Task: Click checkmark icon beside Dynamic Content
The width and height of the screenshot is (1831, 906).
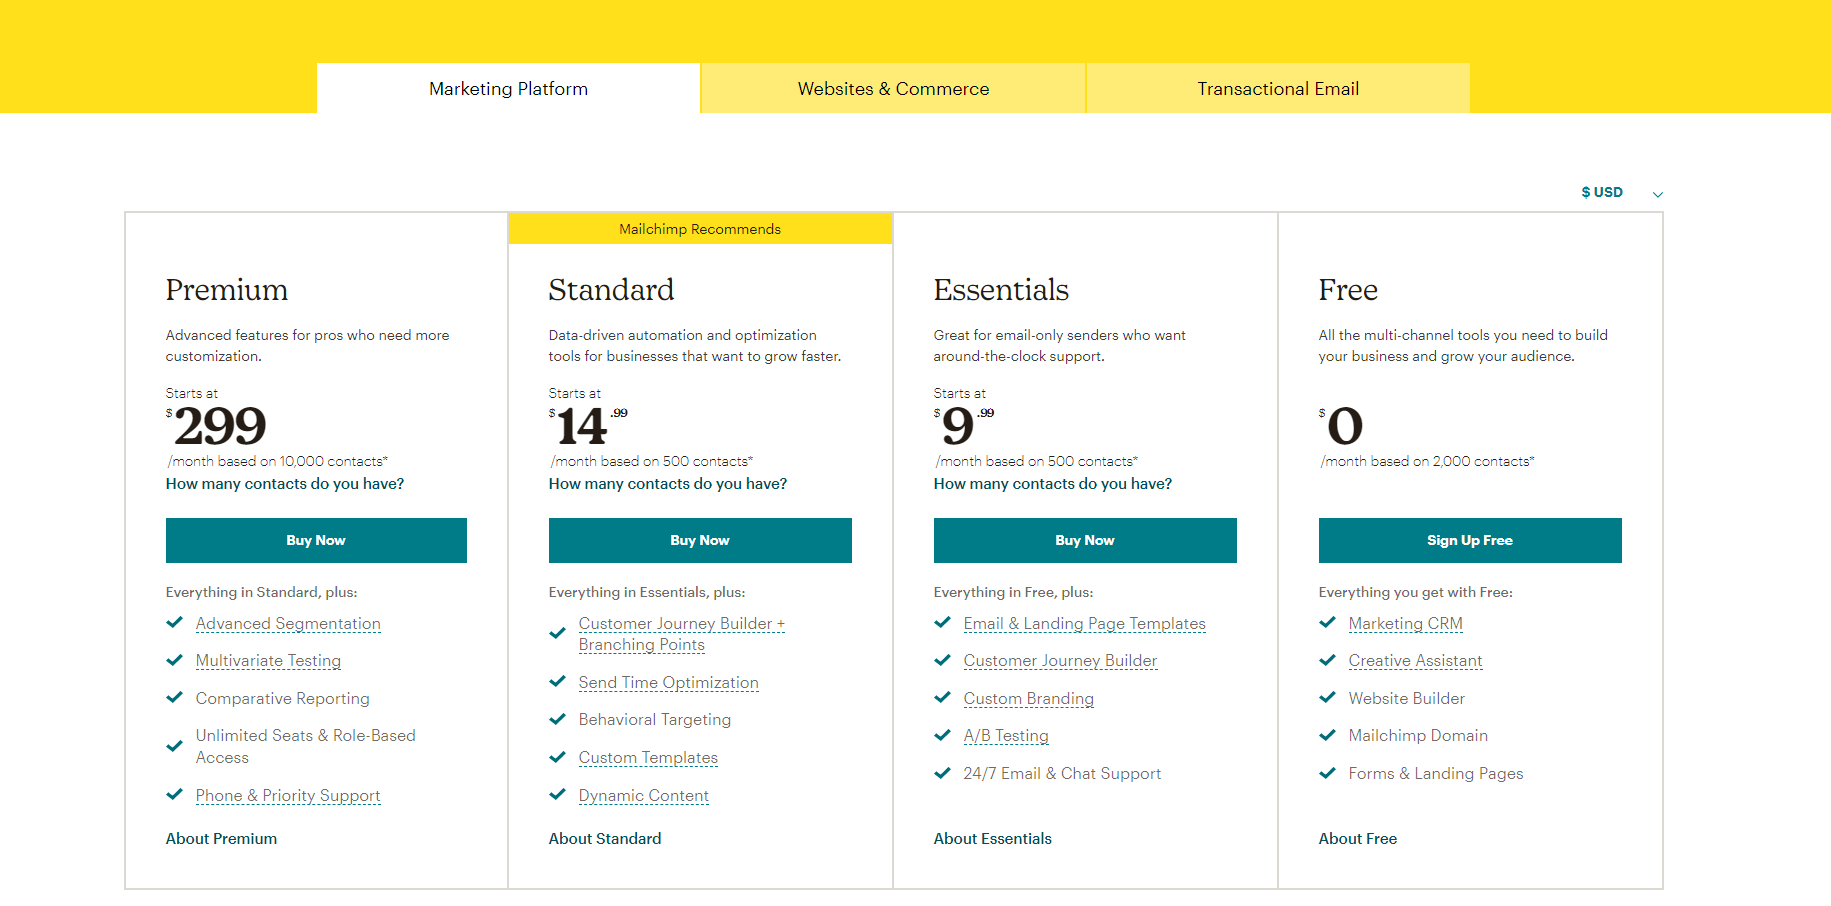Action: click(557, 794)
